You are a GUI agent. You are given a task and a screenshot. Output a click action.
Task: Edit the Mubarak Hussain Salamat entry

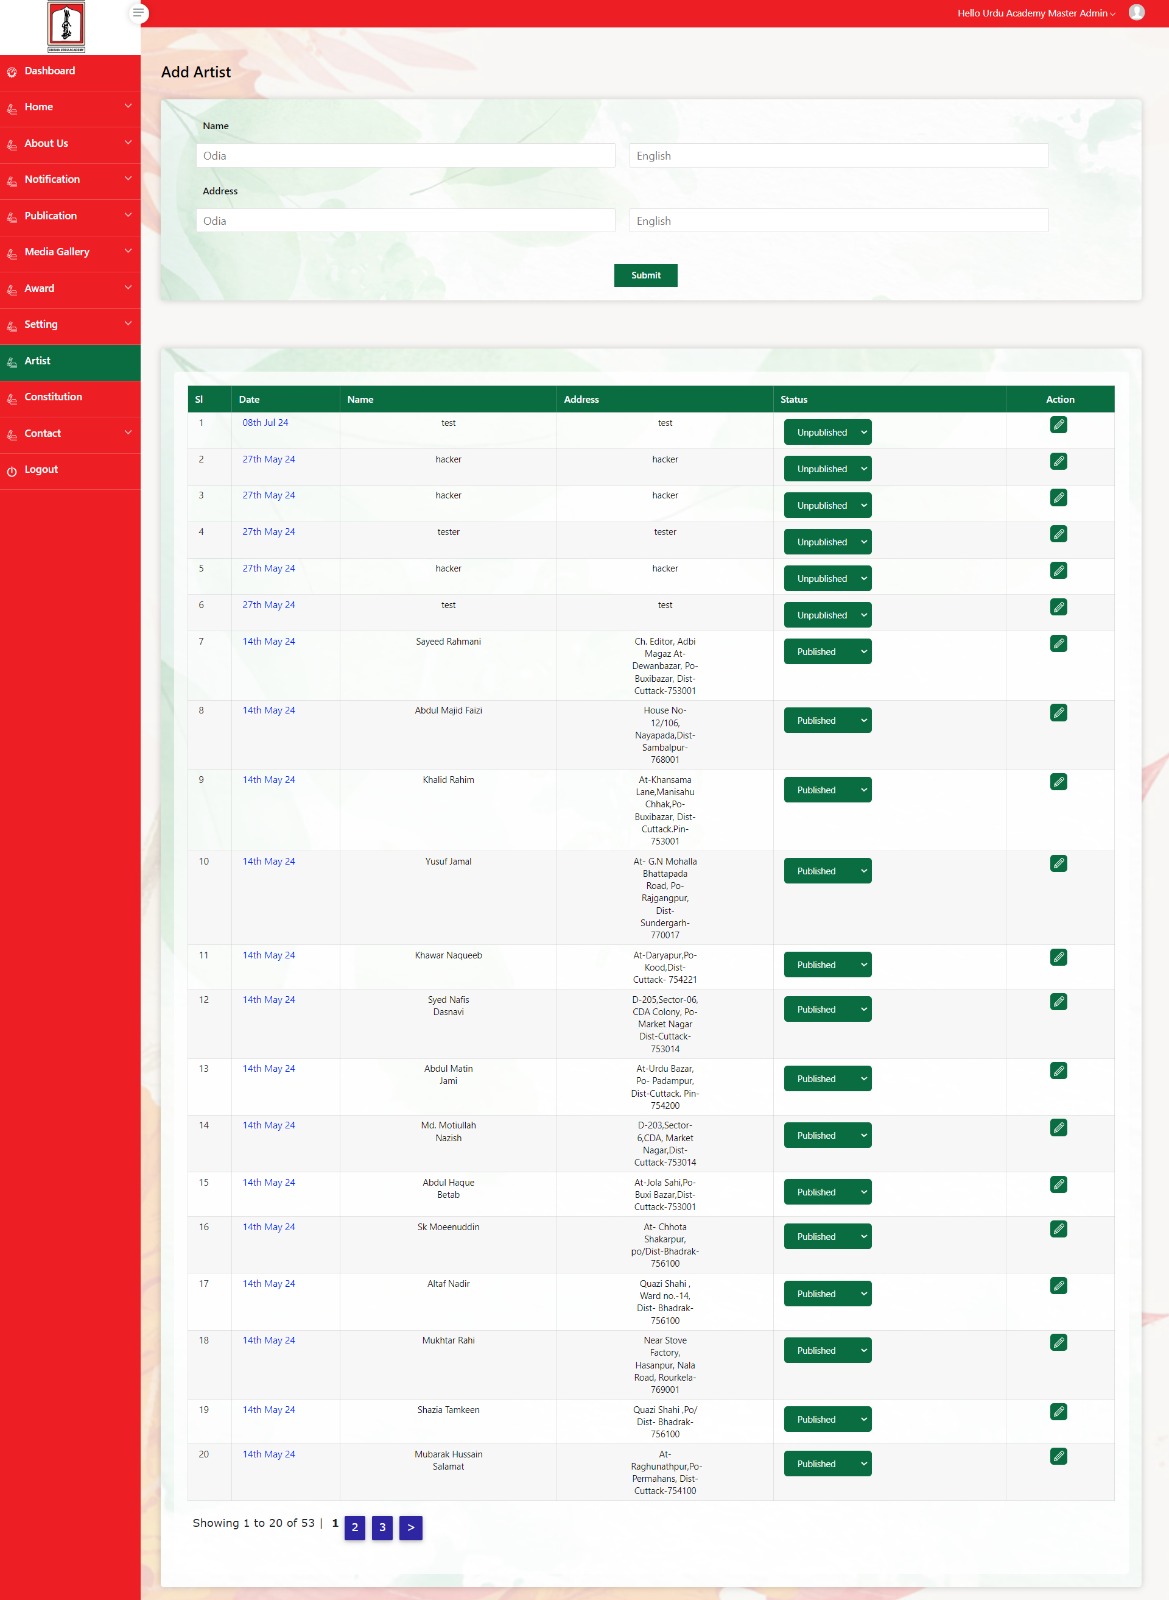pos(1058,1457)
